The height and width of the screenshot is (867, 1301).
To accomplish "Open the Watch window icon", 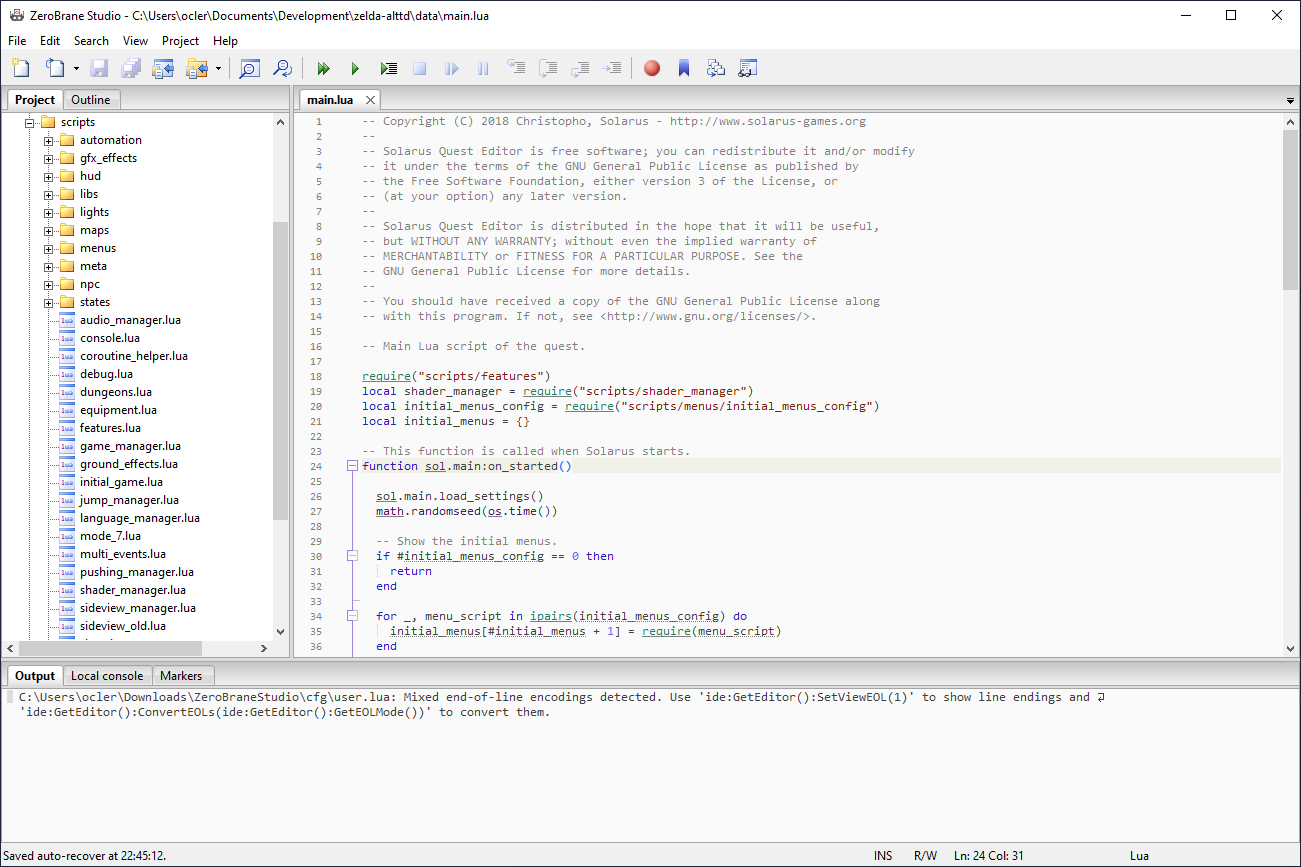I will [748, 68].
